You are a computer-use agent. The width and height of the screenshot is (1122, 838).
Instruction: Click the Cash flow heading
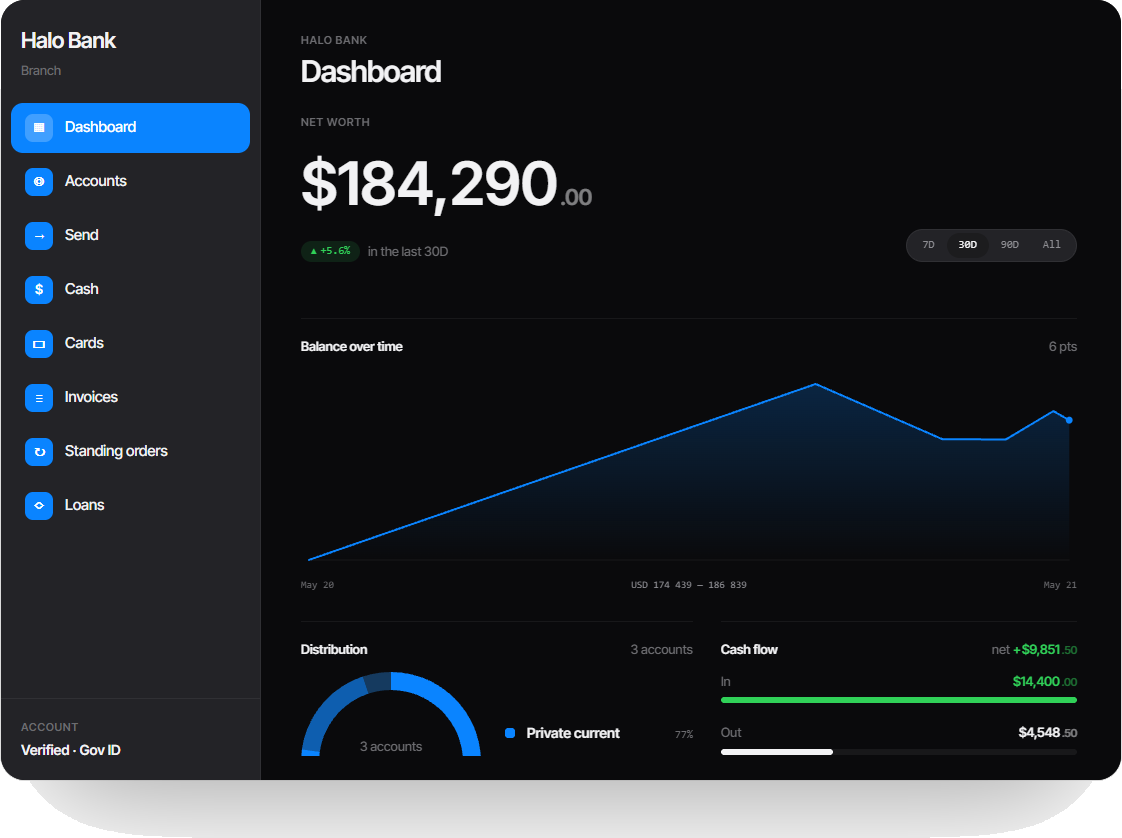pos(749,650)
